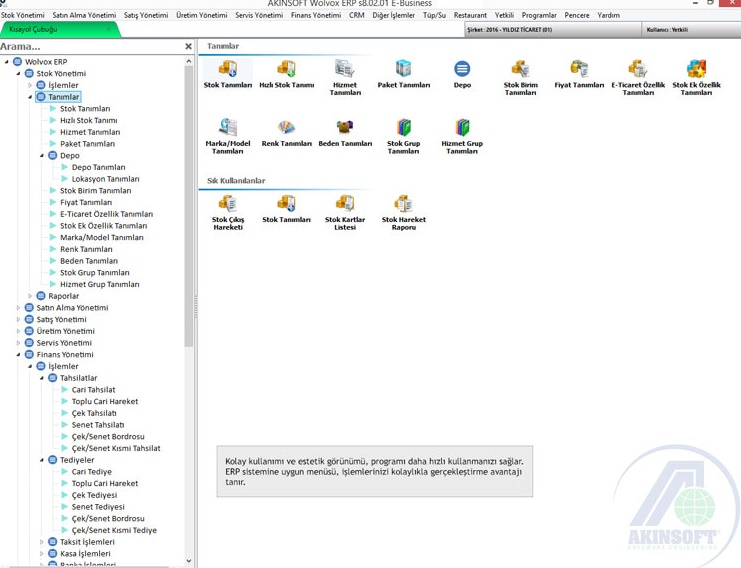The height and width of the screenshot is (568, 741).
Task: Select Lokasyon Tanımları in the tree
Action: 105,179
